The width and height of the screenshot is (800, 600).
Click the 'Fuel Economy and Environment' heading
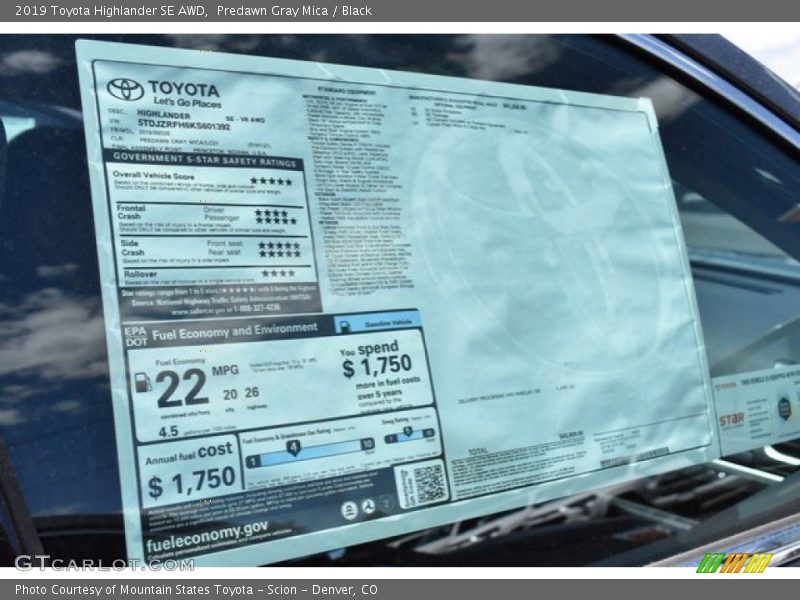pos(235,332)
